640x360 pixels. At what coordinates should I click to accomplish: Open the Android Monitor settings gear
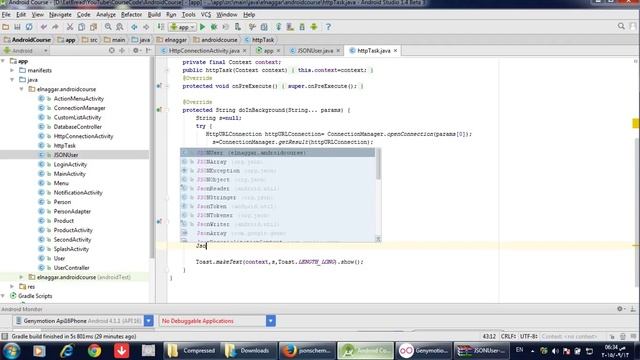click(x=620, y=309)
